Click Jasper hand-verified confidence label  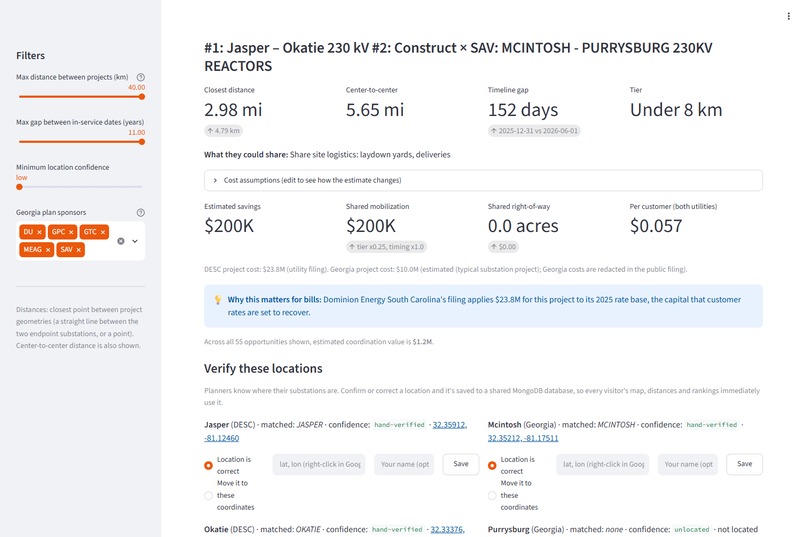point(399,425)
